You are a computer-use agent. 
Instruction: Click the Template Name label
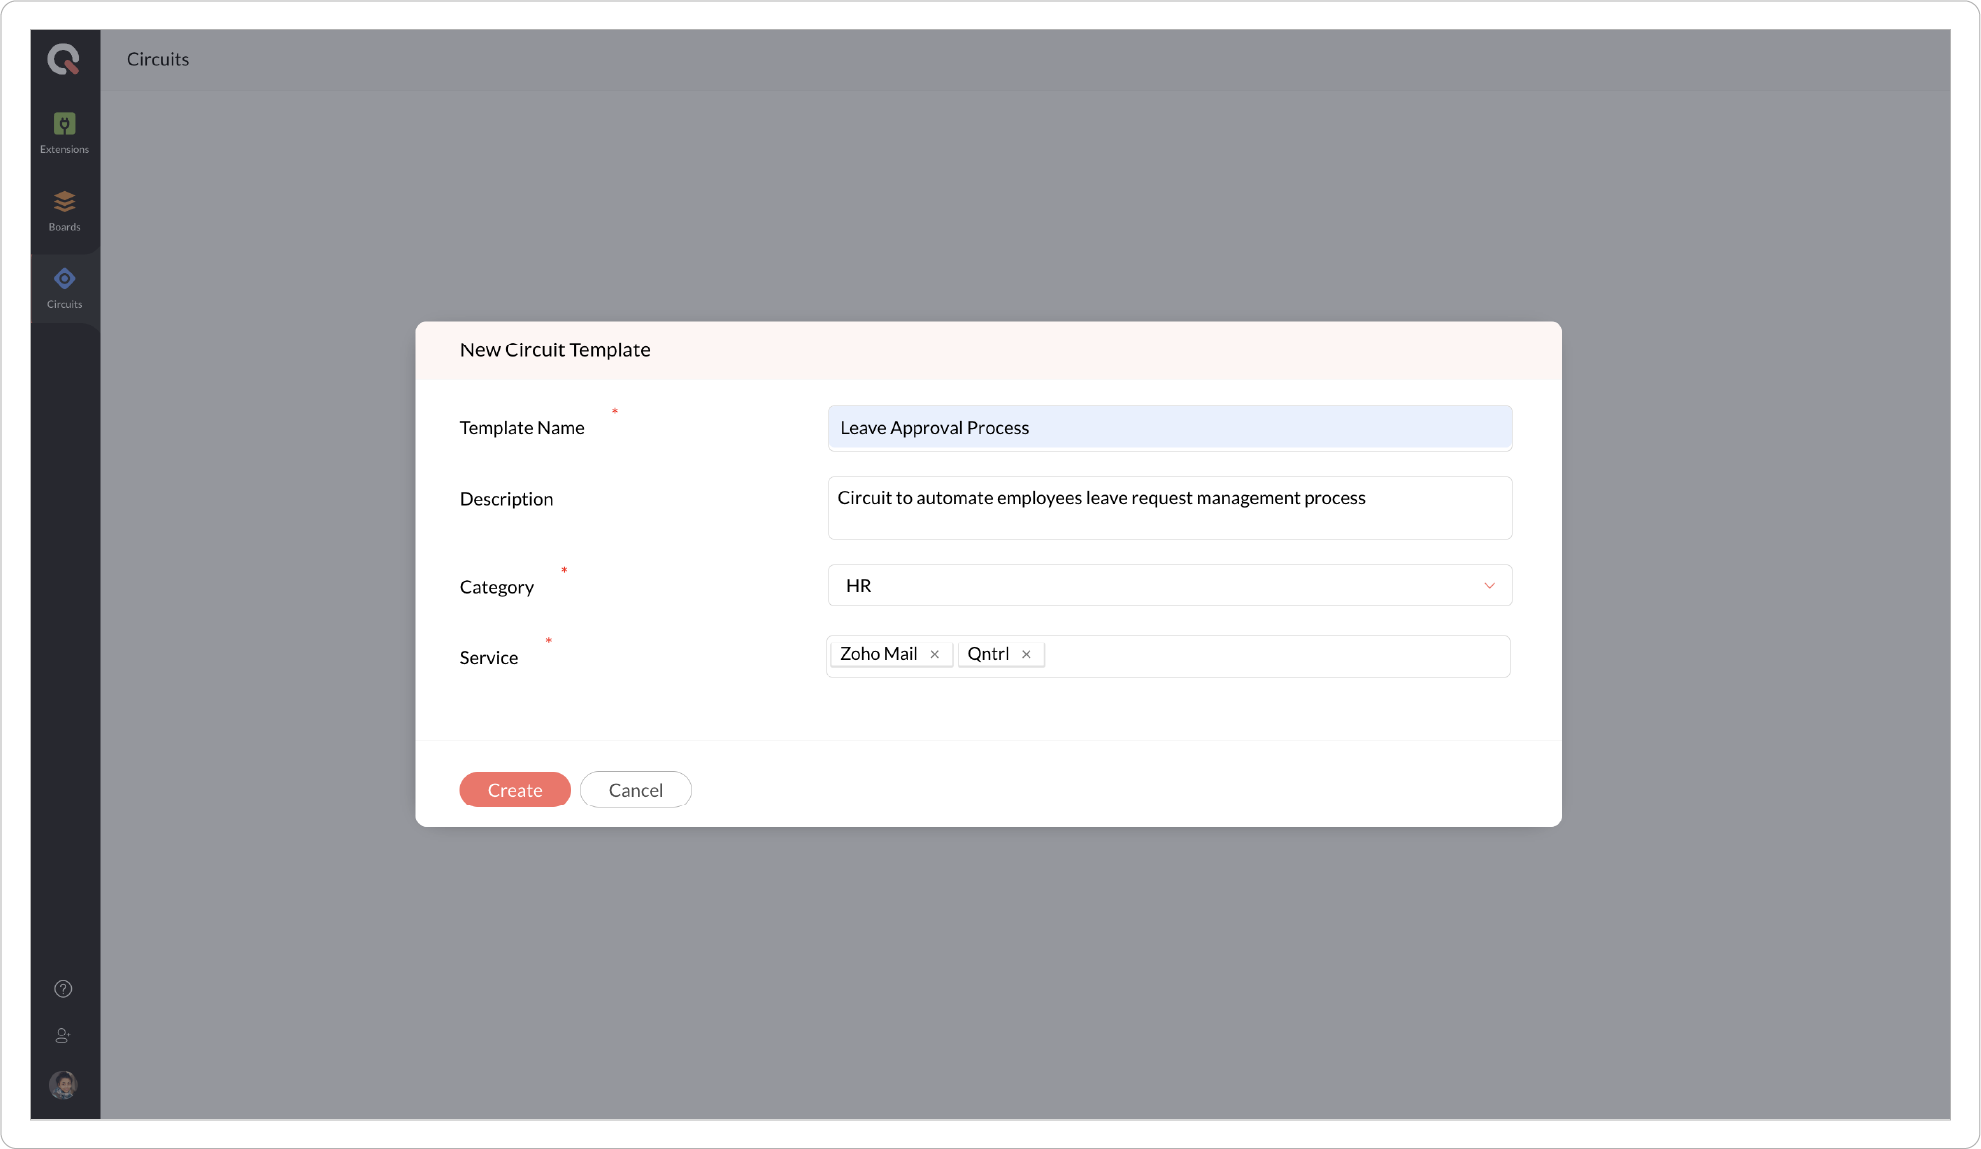click(x=522, y=428)
